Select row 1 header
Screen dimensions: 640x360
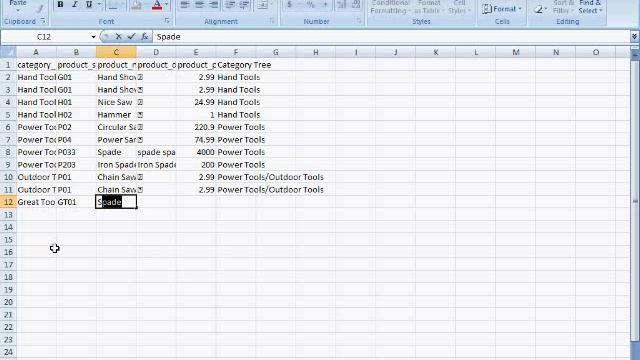pyautogui.click(x=8, y=65)
